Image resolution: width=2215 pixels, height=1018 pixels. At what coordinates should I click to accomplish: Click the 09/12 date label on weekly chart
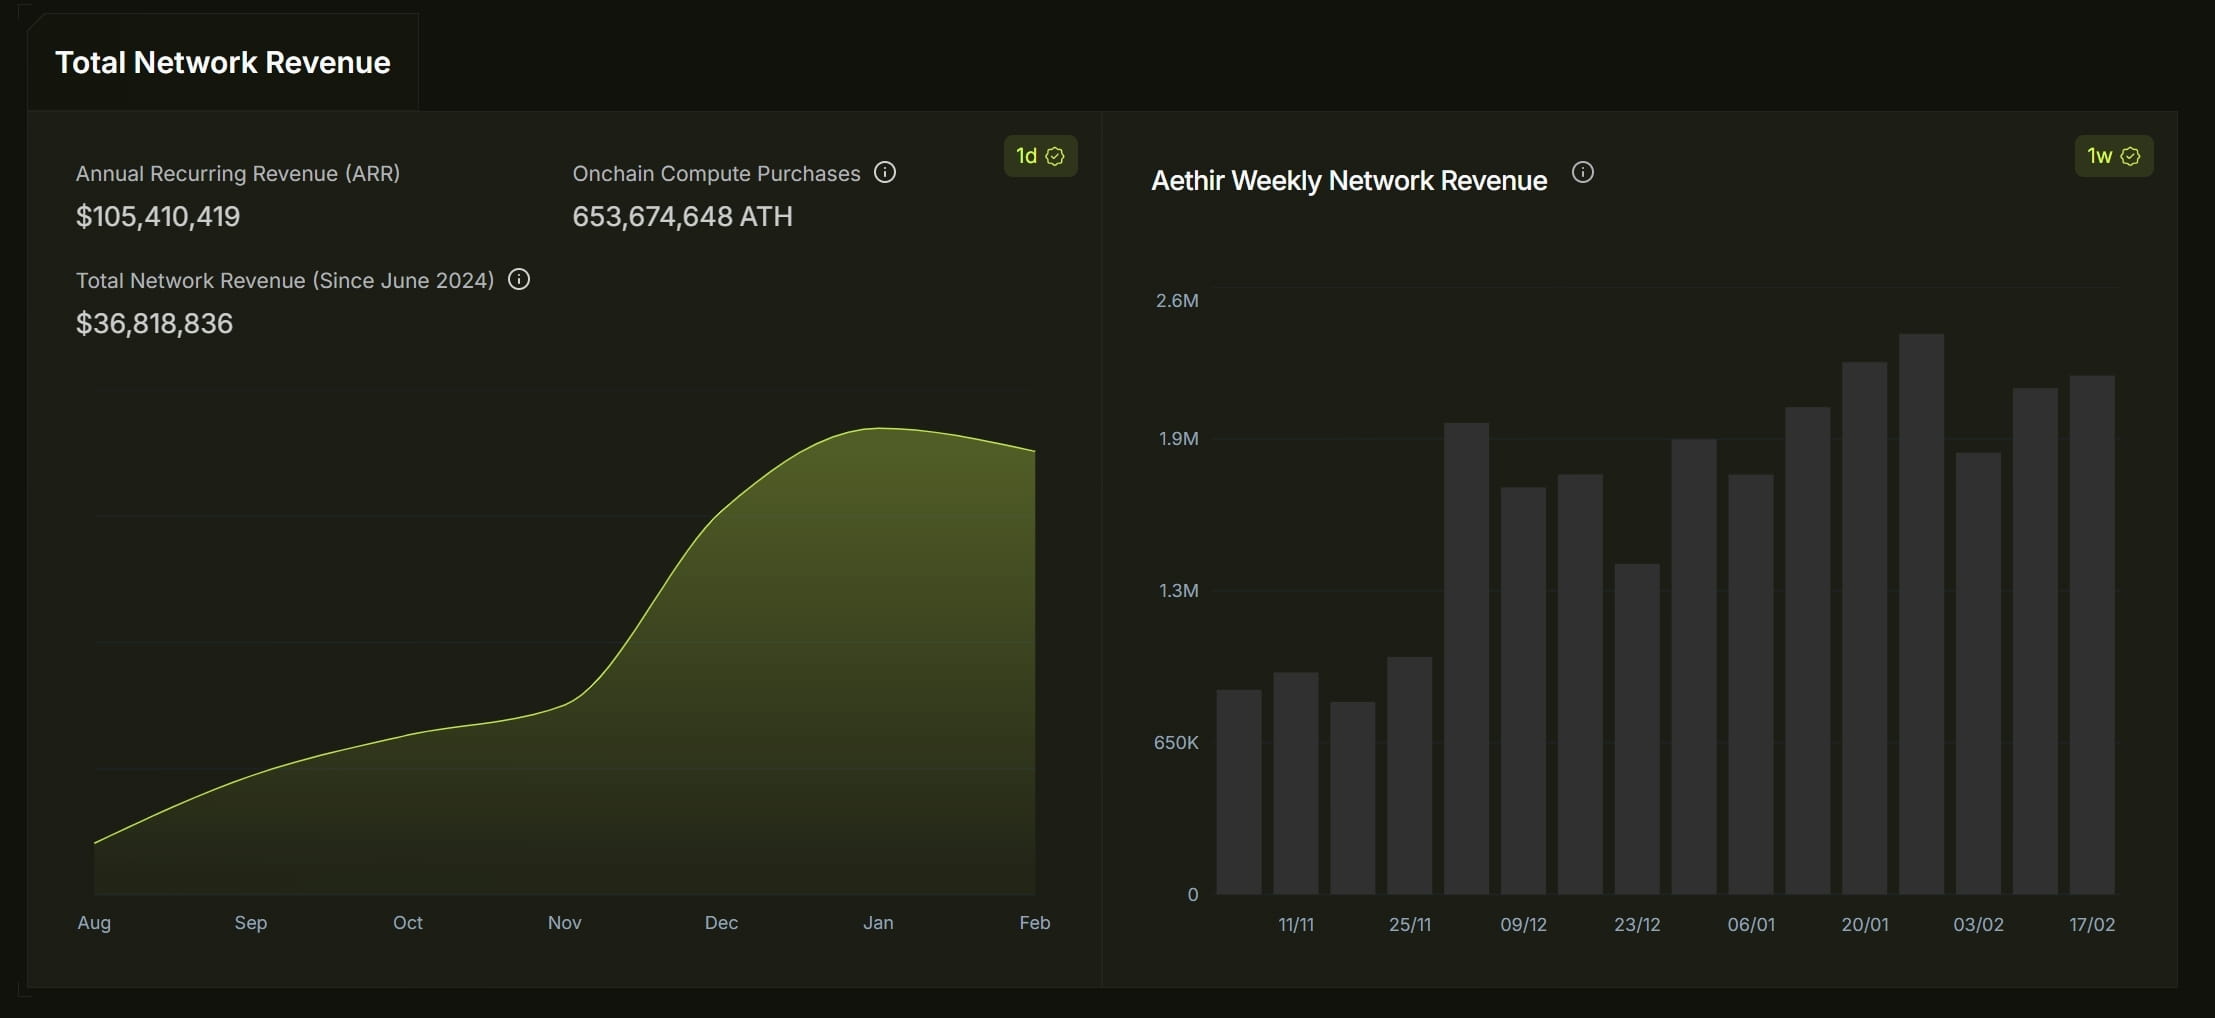click(x=1523, y=925)
